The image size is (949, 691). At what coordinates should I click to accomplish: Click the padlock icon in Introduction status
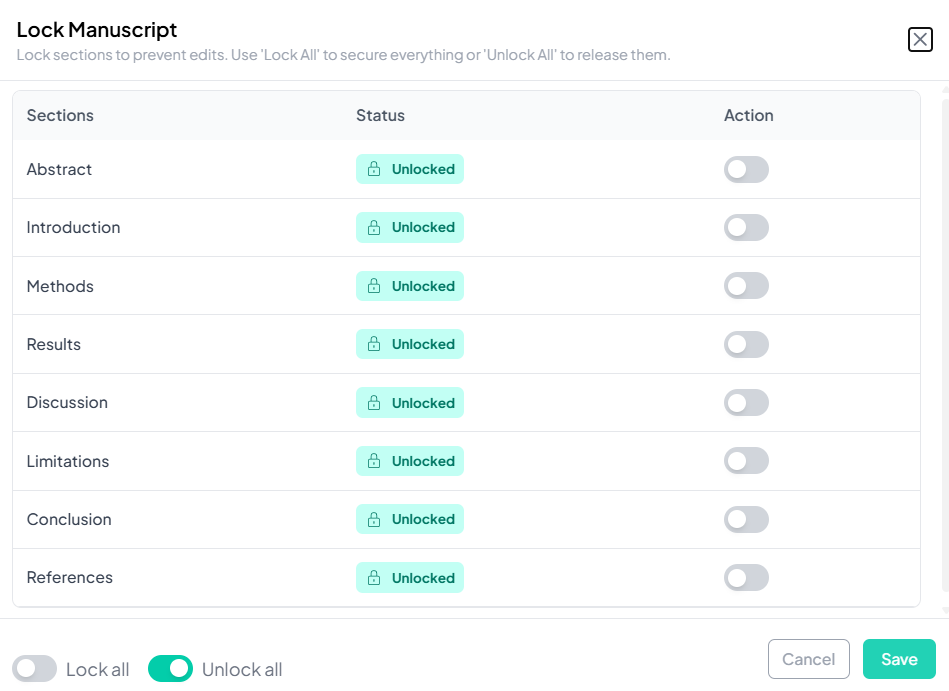click(x=374, y=228)
